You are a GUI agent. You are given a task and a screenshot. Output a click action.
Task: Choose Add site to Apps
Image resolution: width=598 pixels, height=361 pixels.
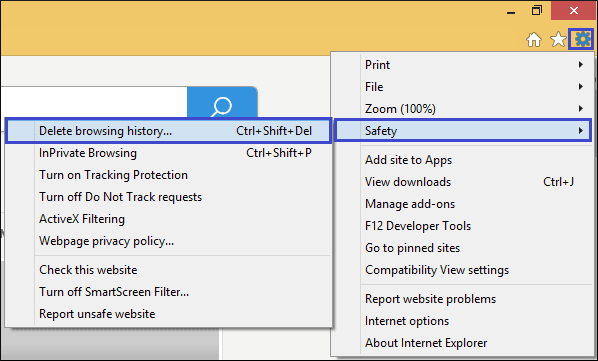[x=463, y=160]
